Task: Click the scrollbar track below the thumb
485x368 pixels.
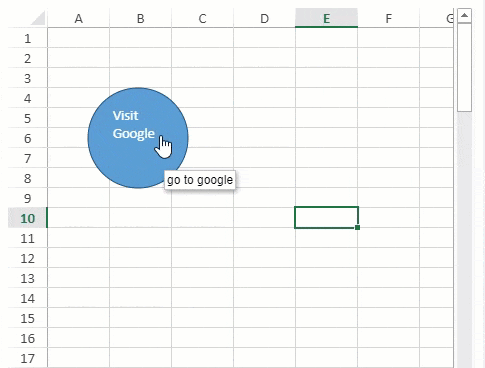Action: point(464,240)
